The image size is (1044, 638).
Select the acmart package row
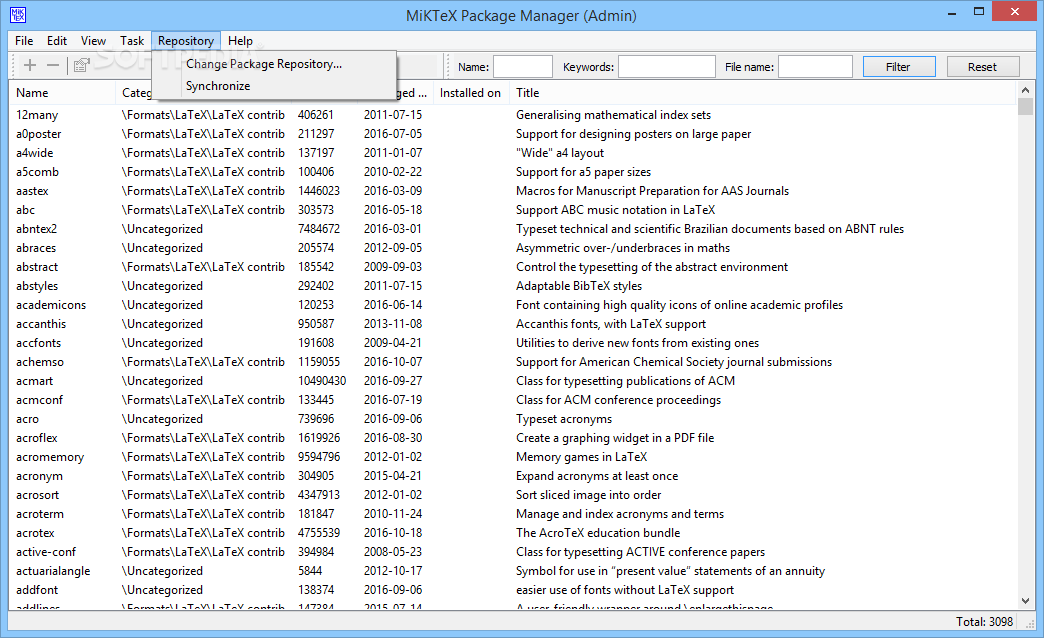click(x=513, y=381)
